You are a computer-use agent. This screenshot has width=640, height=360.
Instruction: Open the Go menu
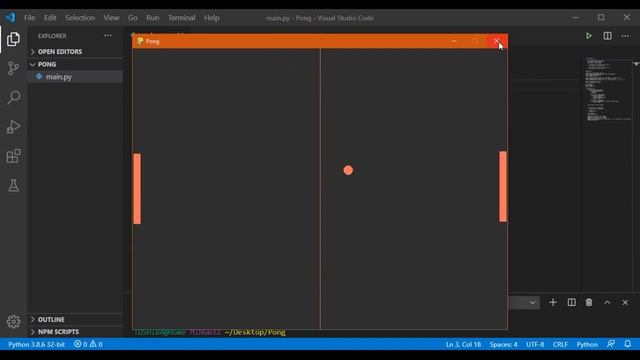[133, 18]
